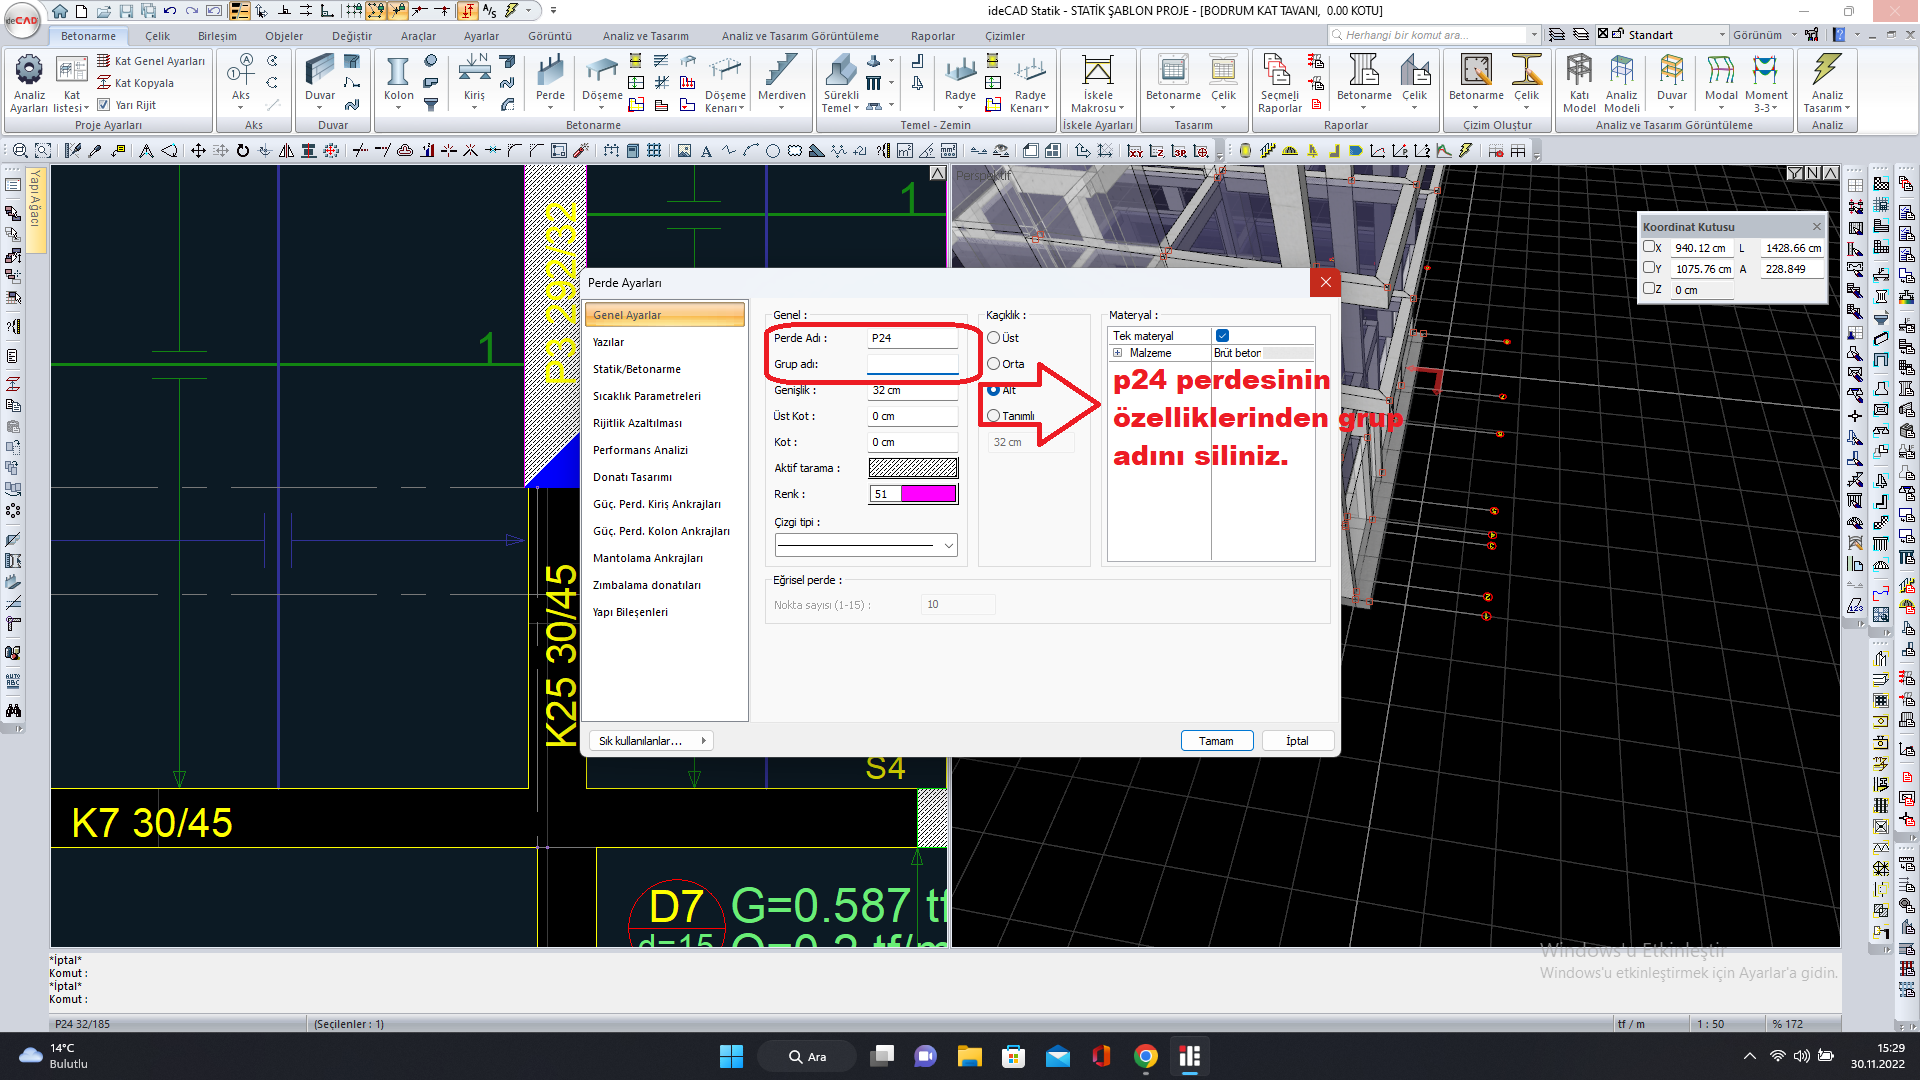Switch to the Birleşim ribbon tab
Screen dimensions: 1920x1080
pos(217,36)
